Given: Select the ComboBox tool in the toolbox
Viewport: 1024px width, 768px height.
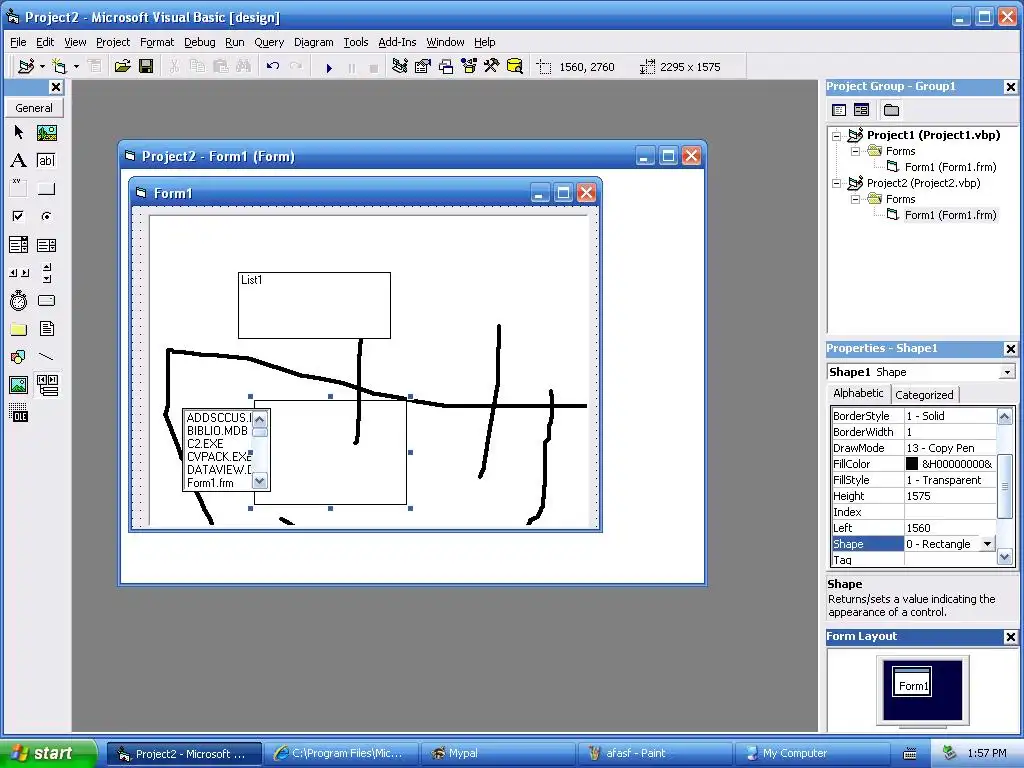Looking at the screenshot, I should tap(18, 245).
